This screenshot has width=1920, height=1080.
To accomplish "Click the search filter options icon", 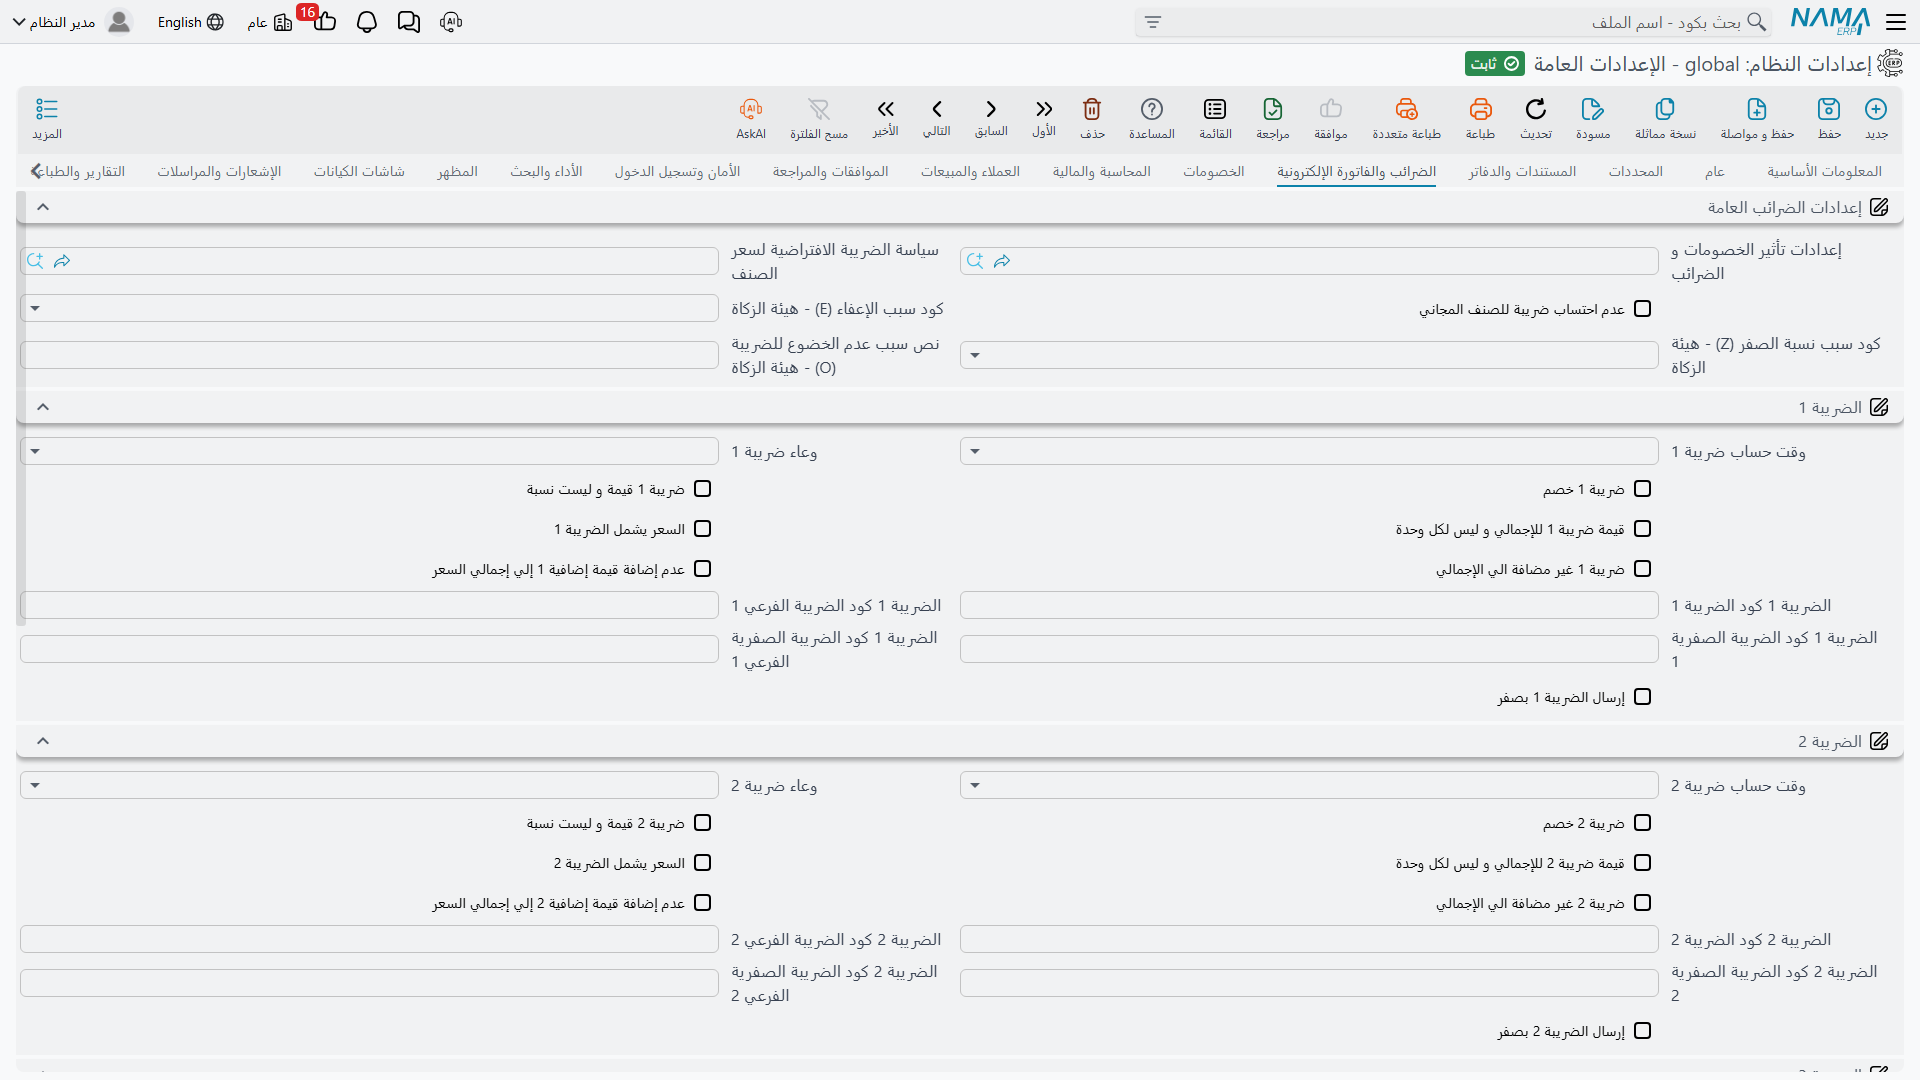I will coord(1153,22).
